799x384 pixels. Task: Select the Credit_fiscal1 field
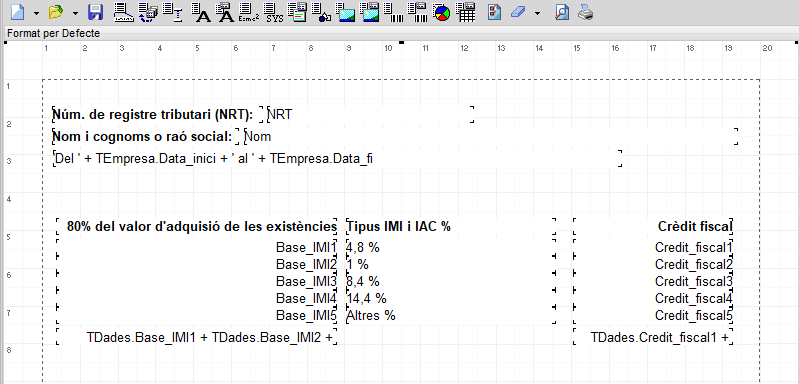653,248
